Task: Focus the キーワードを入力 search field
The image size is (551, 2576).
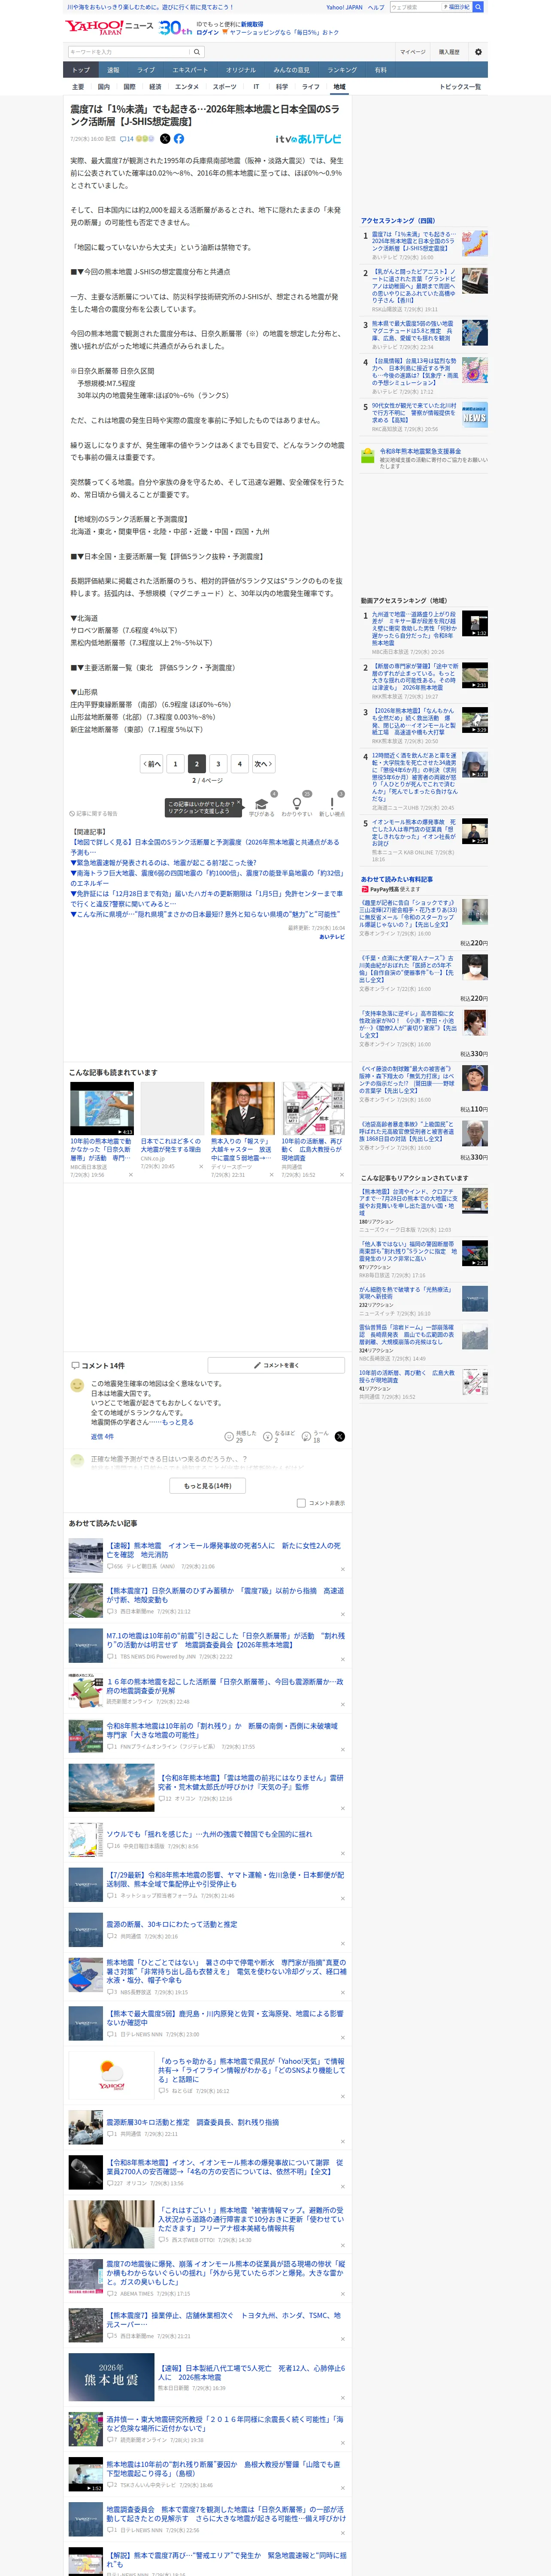Action: [128, 52]
